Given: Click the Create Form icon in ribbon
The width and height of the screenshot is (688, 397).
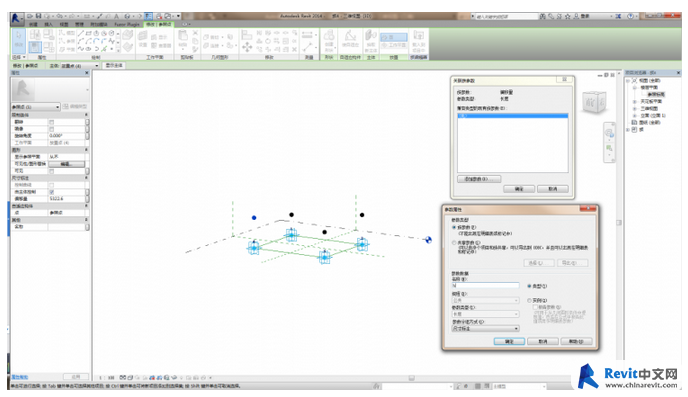Looking at the screenshot, I should click(329, 36).
